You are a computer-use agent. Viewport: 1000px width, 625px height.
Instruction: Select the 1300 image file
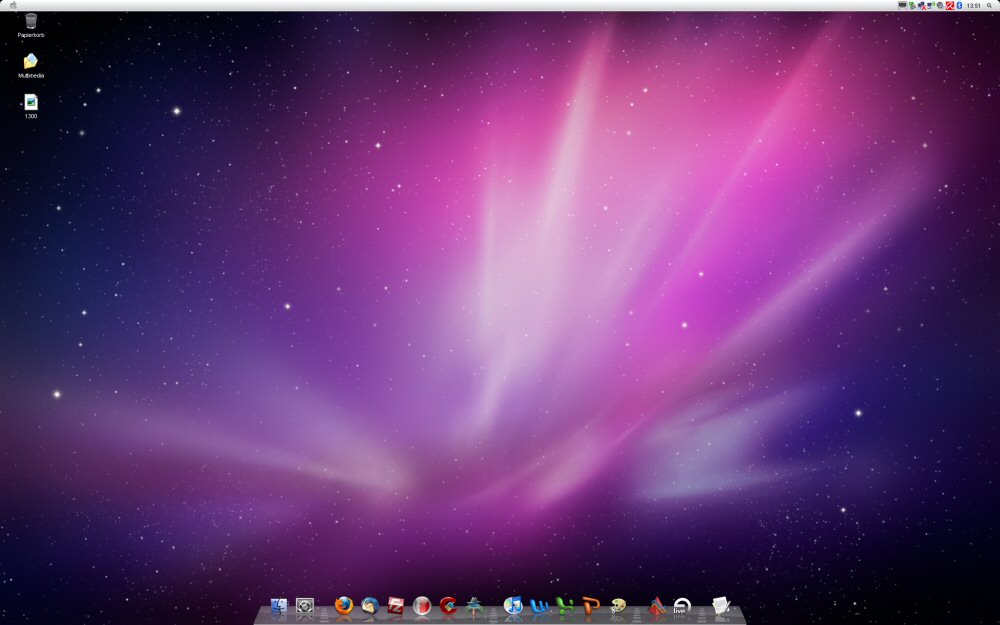click(x=31, y=102)
